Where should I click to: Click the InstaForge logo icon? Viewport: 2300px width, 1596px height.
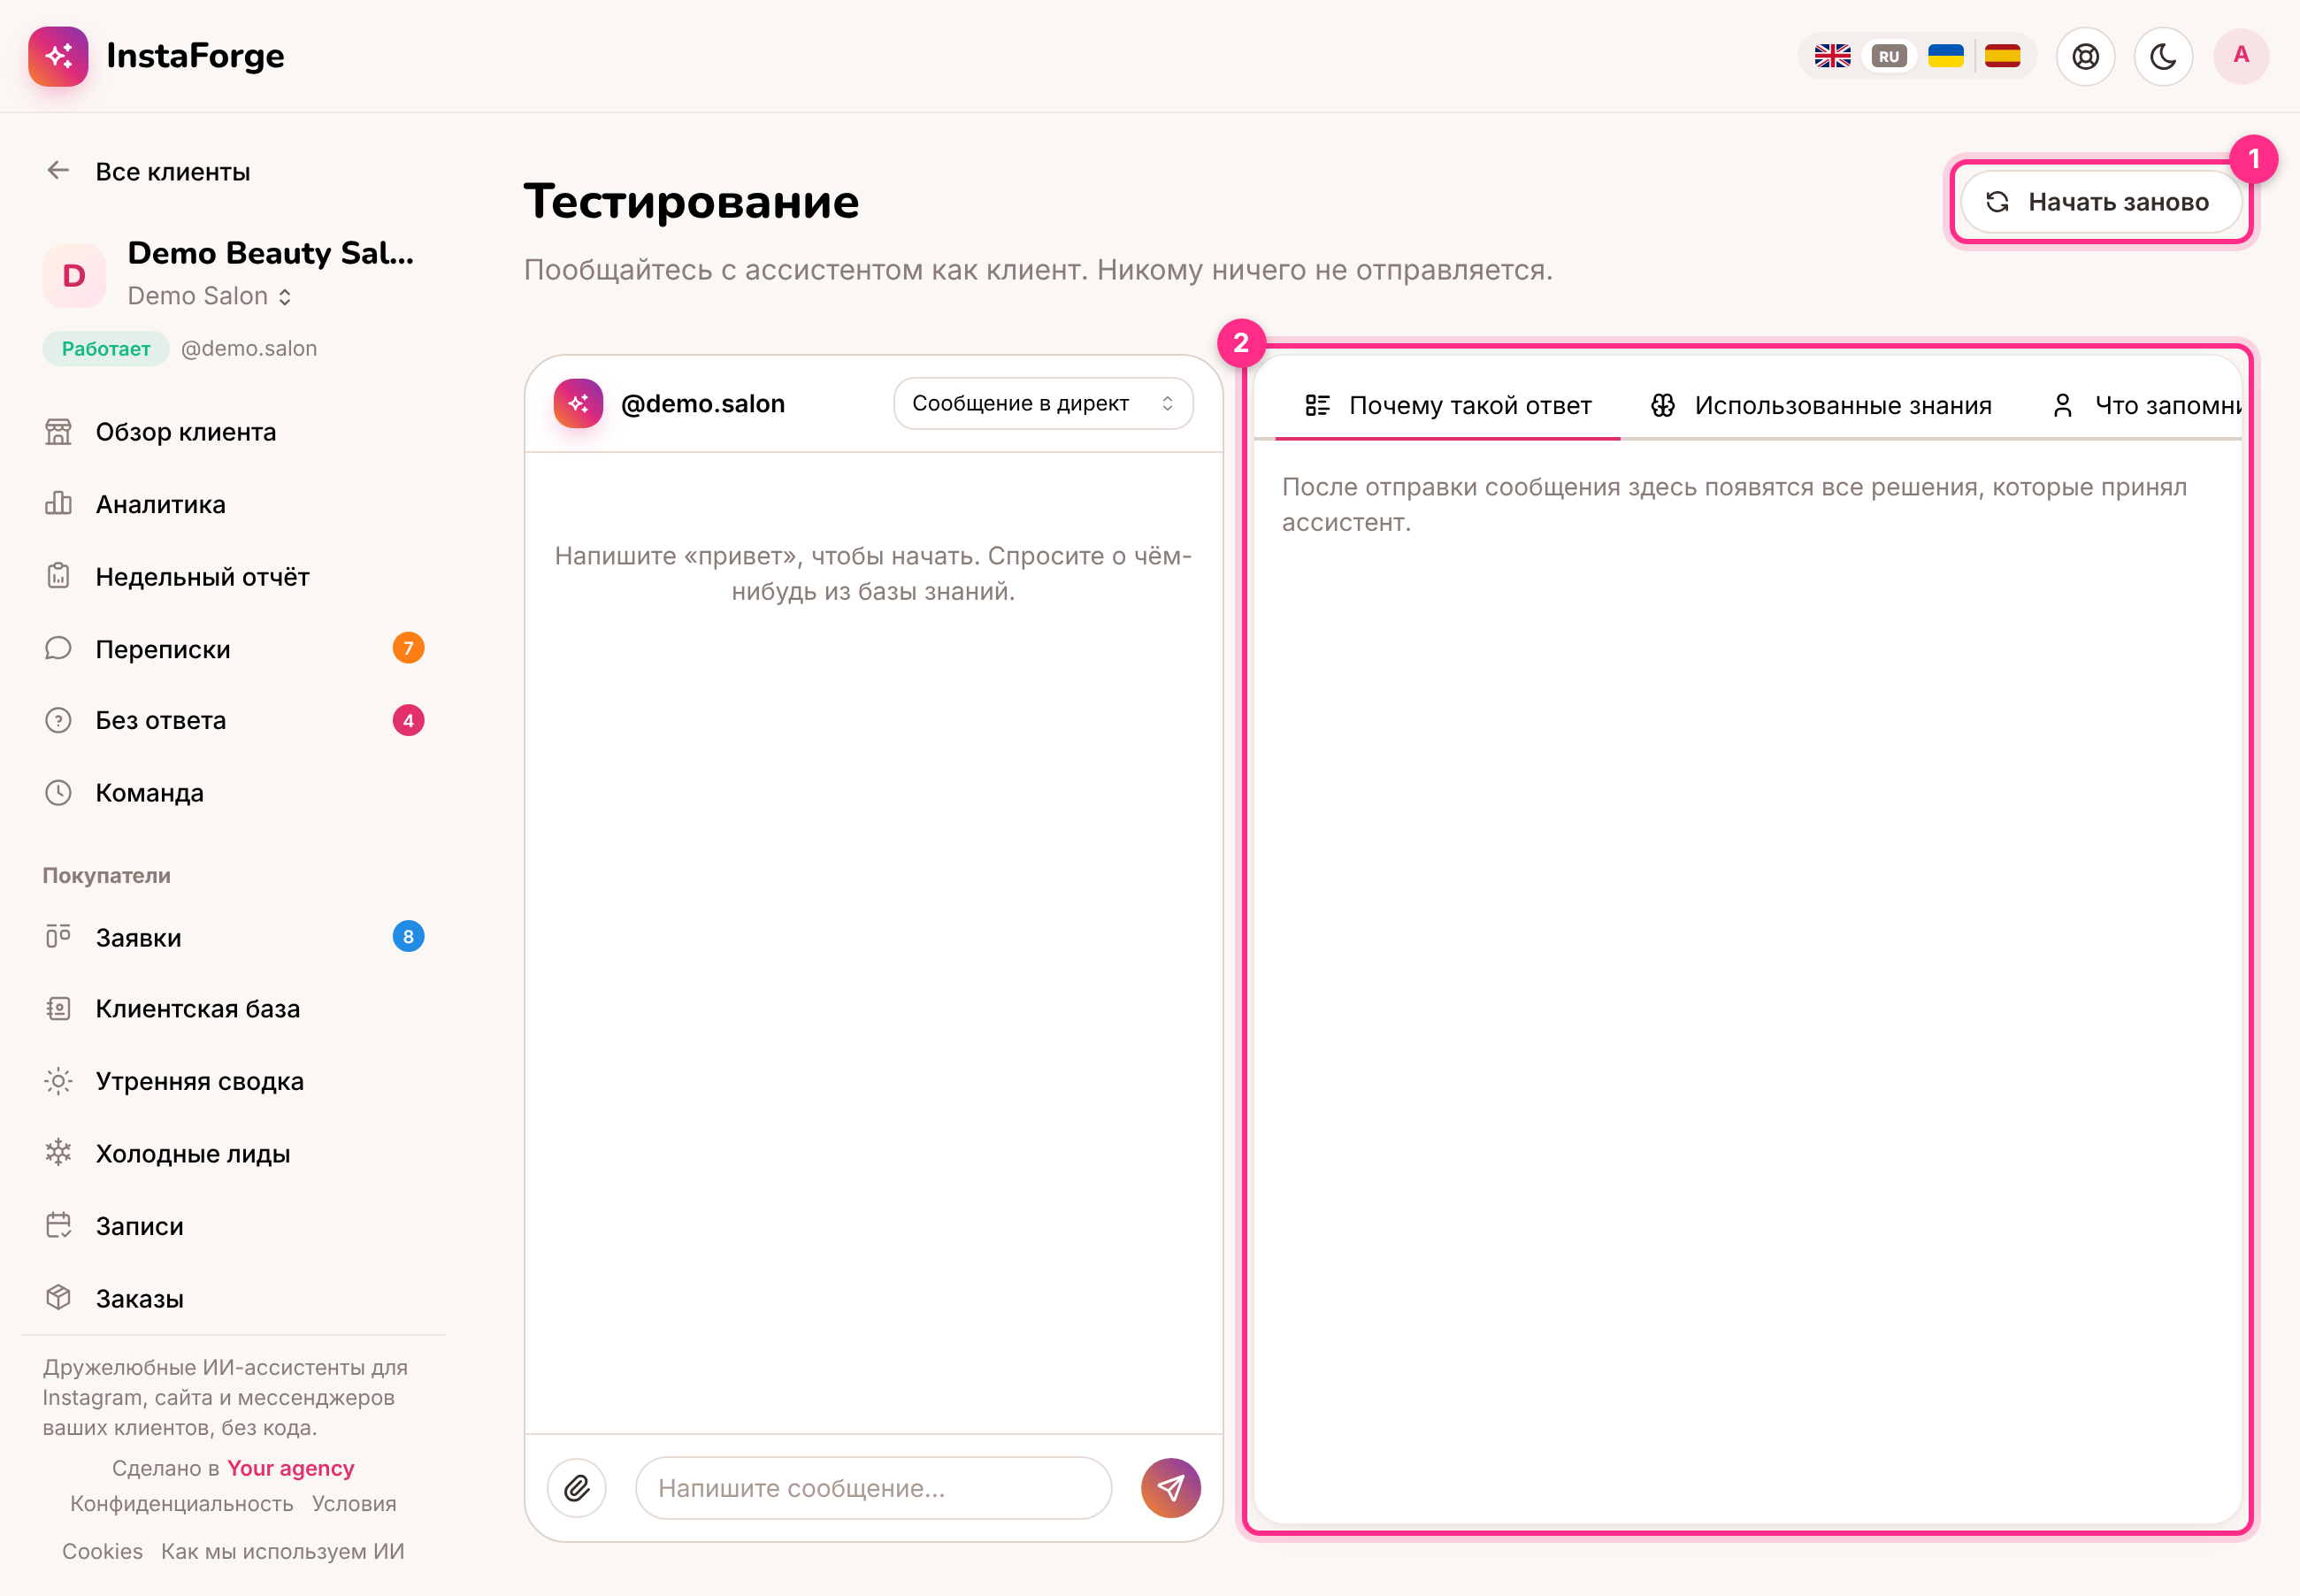click(58, 56)
